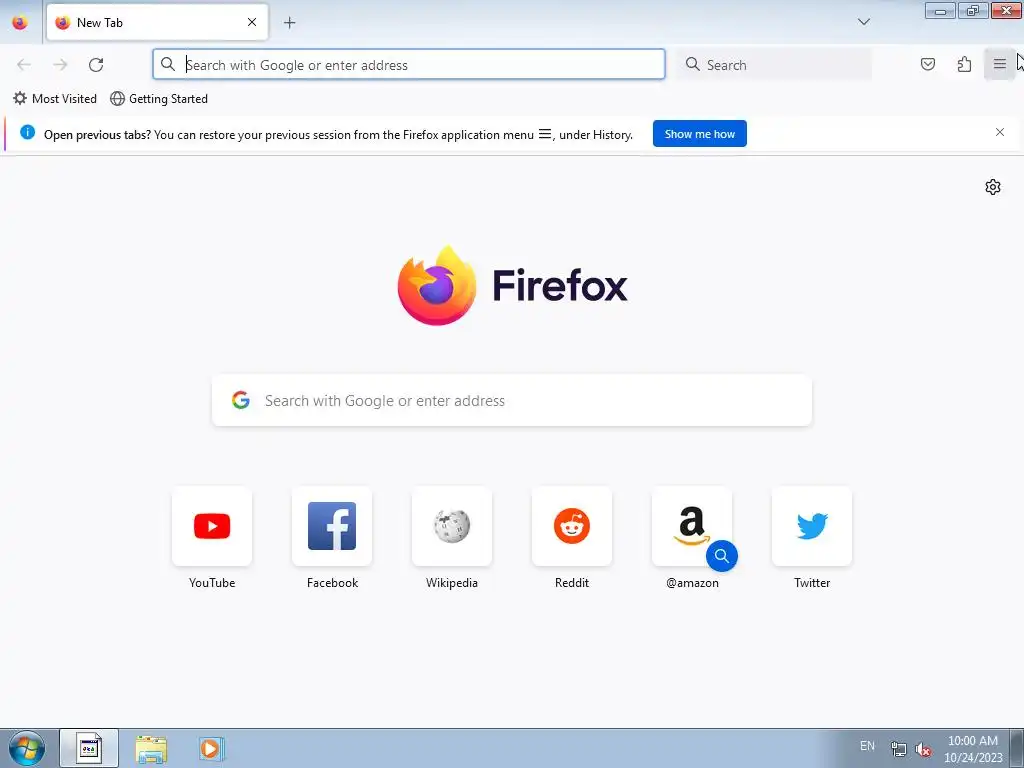Click the YouTube label text
The image size is (1024, 768).
pyautogui.click(x=212, y=583)
